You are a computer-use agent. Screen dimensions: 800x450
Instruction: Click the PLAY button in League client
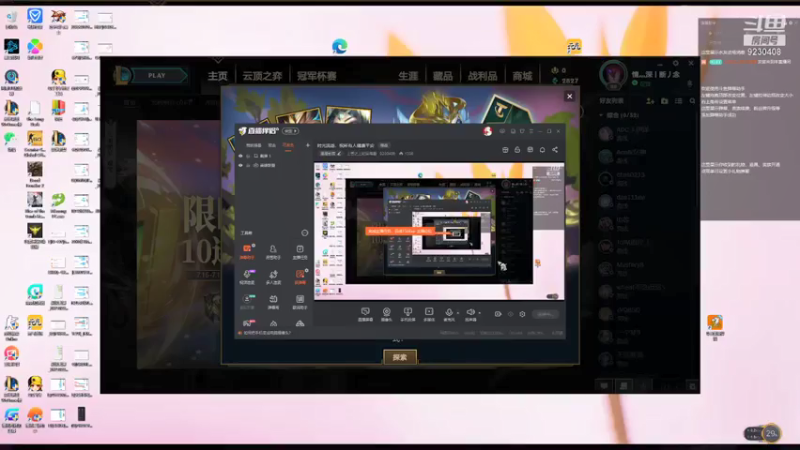[157, 76]
